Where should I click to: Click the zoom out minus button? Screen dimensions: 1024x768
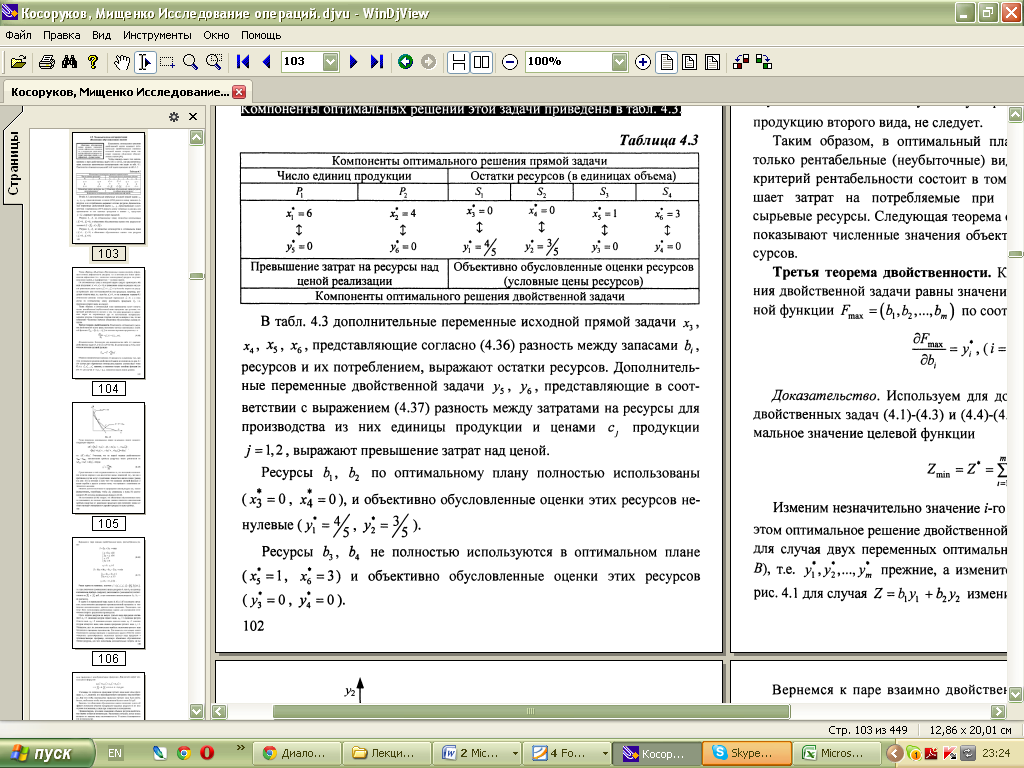click(x=510, y=62)
